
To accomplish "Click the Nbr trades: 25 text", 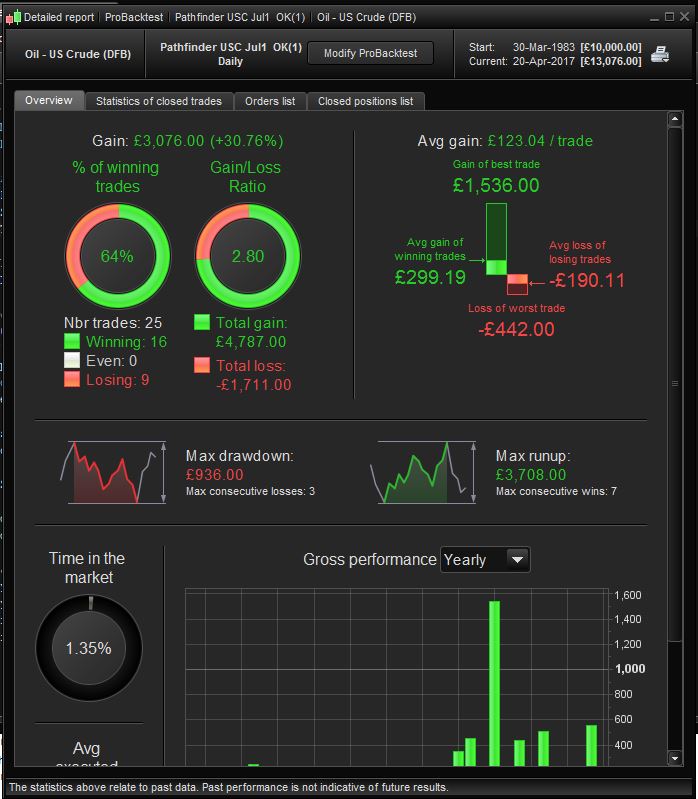I will click(x=113, y=323).
